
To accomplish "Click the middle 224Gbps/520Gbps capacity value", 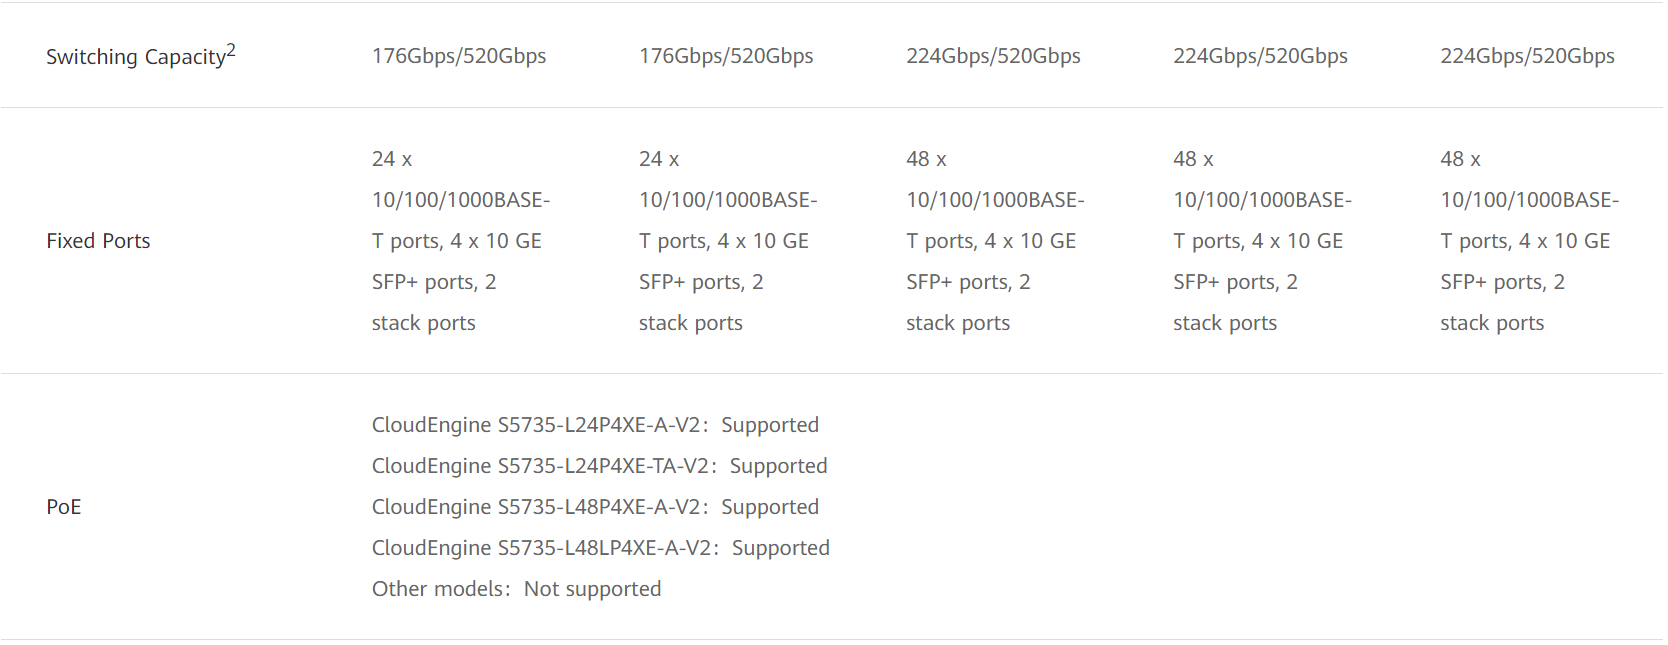I will point(1260,56).
